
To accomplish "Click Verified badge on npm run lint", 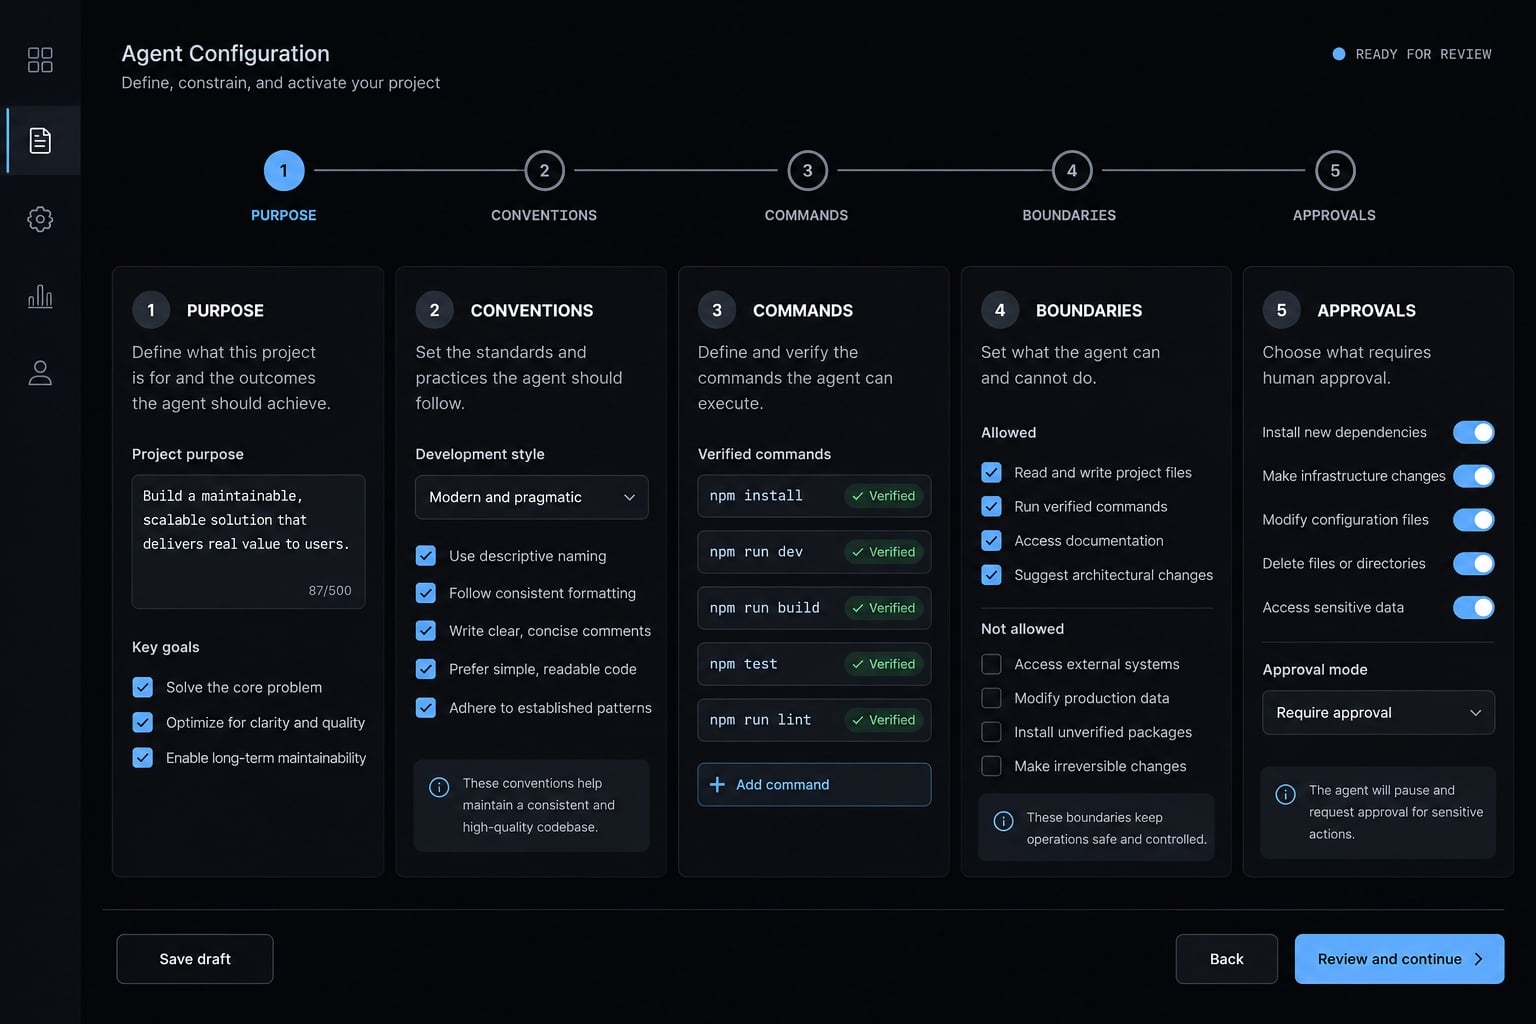I will pos(883,720).
